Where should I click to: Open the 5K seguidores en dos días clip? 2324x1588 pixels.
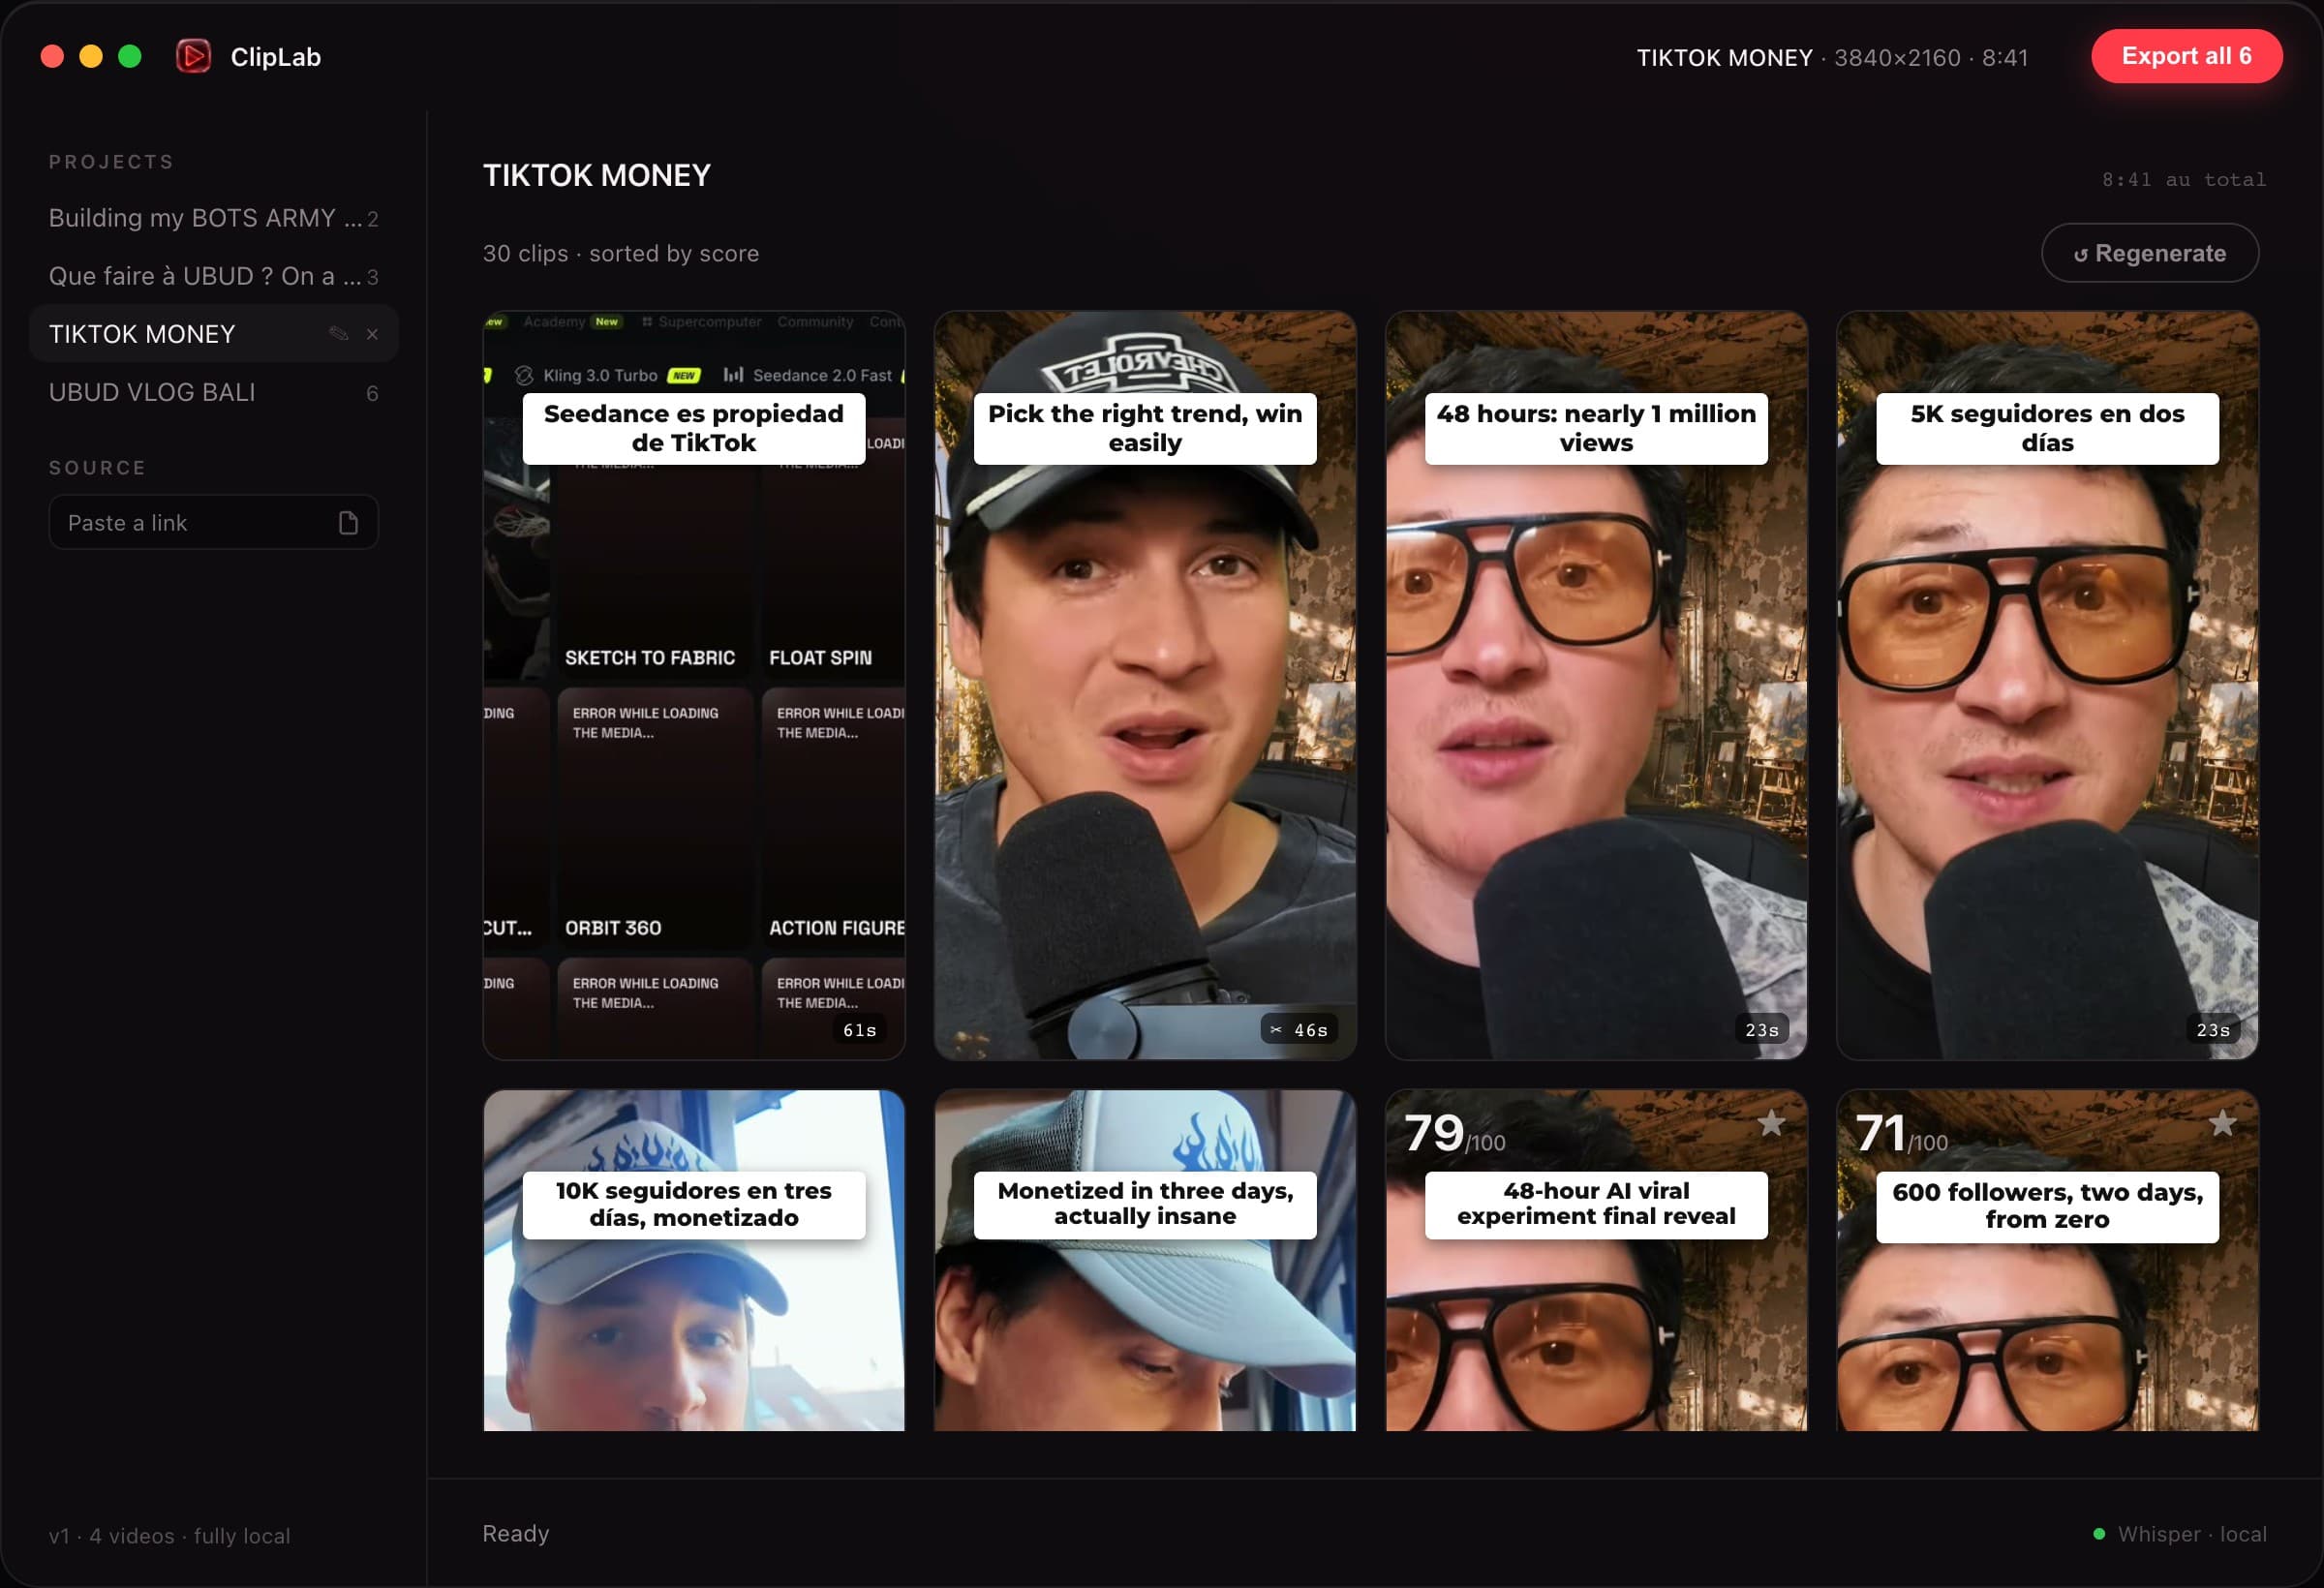[x=2047, y=686]
